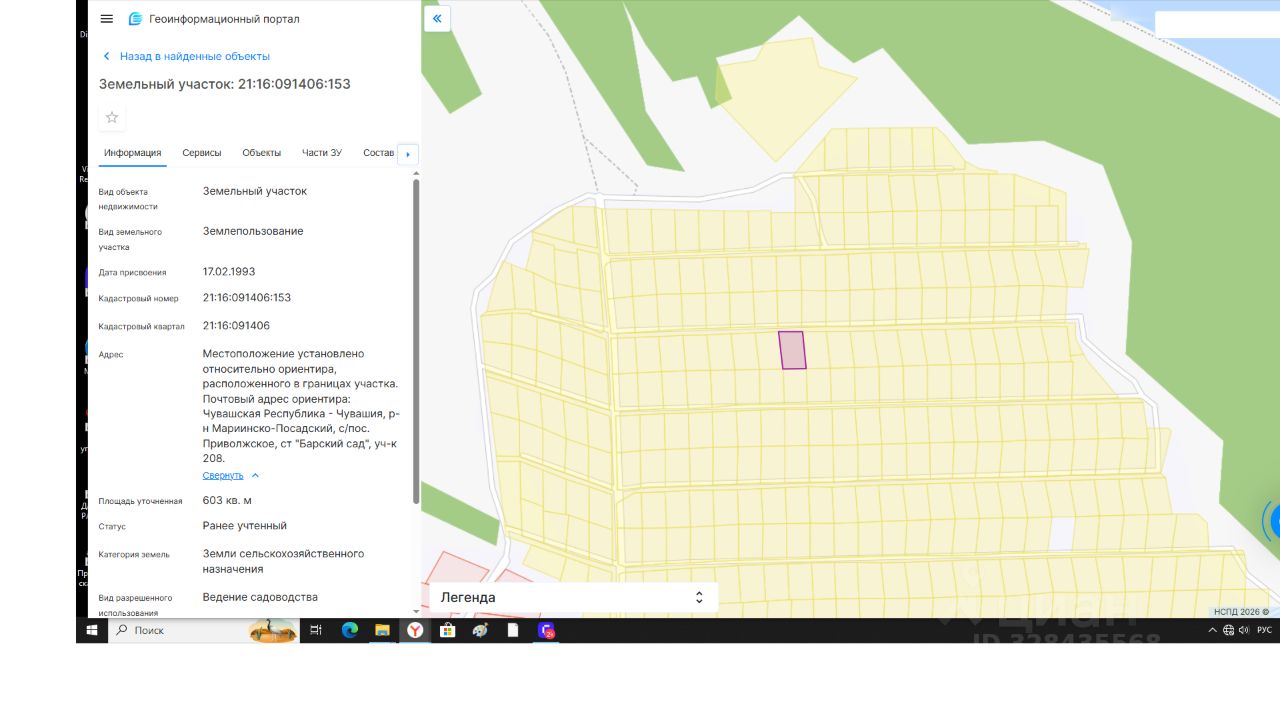The image size is (1280, 720).
Task: Show more tabs with the right arrow
Action: (408, 154)
